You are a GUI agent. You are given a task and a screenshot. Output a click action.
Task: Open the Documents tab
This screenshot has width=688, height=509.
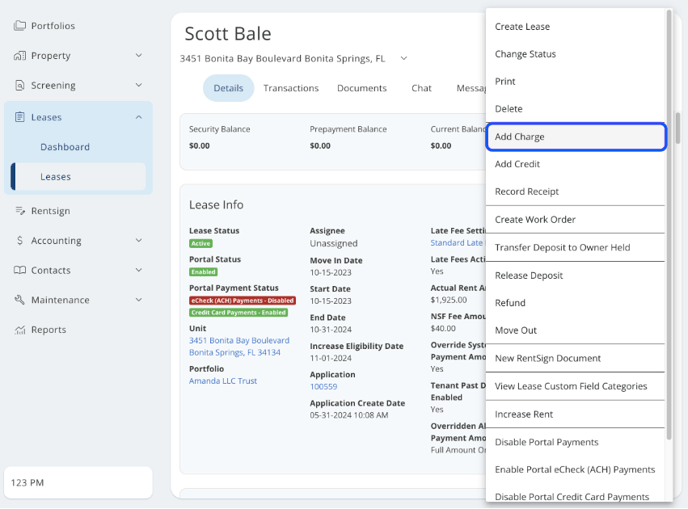coord(362,88)
